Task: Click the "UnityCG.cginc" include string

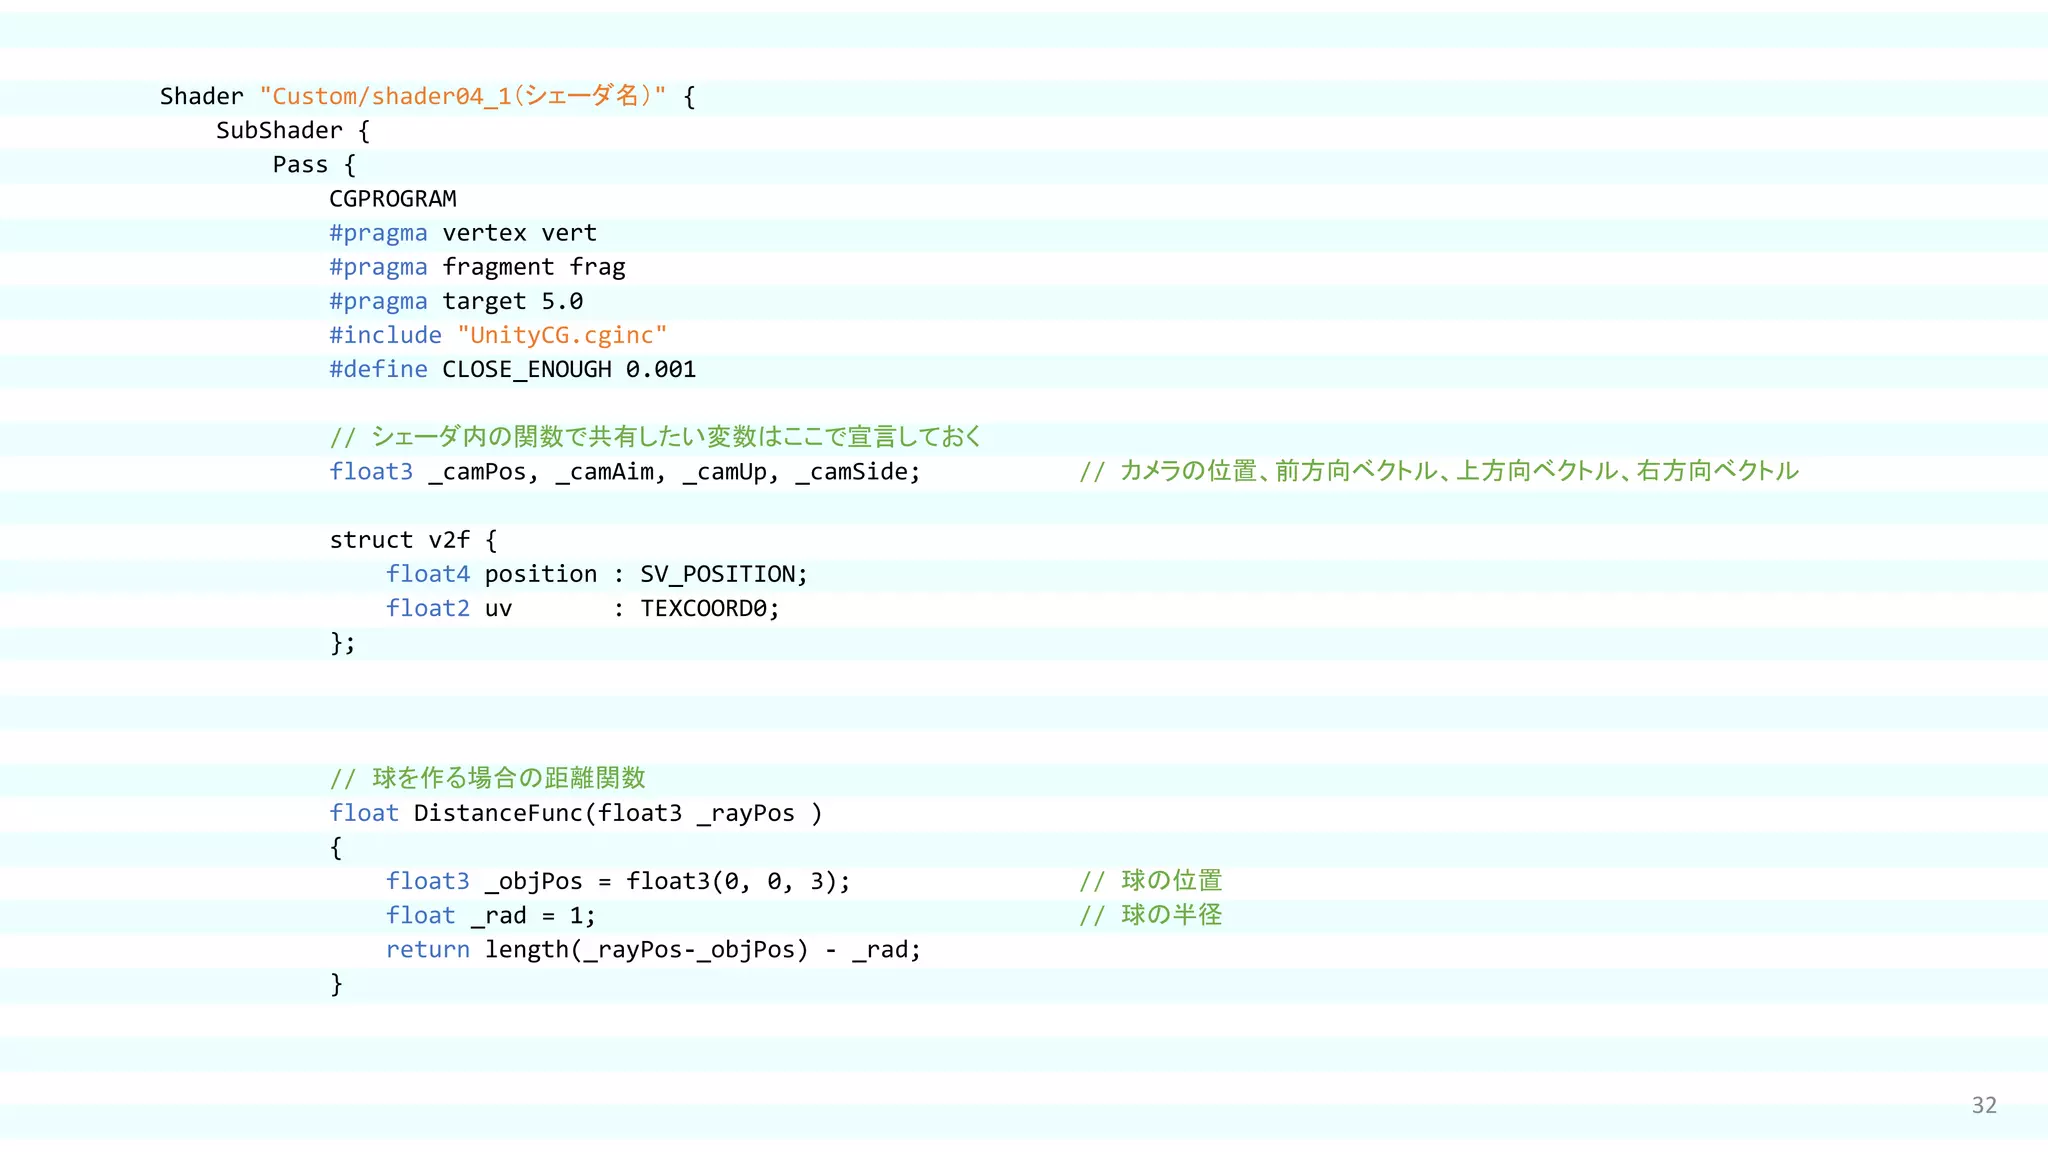Action: (562, 335)
